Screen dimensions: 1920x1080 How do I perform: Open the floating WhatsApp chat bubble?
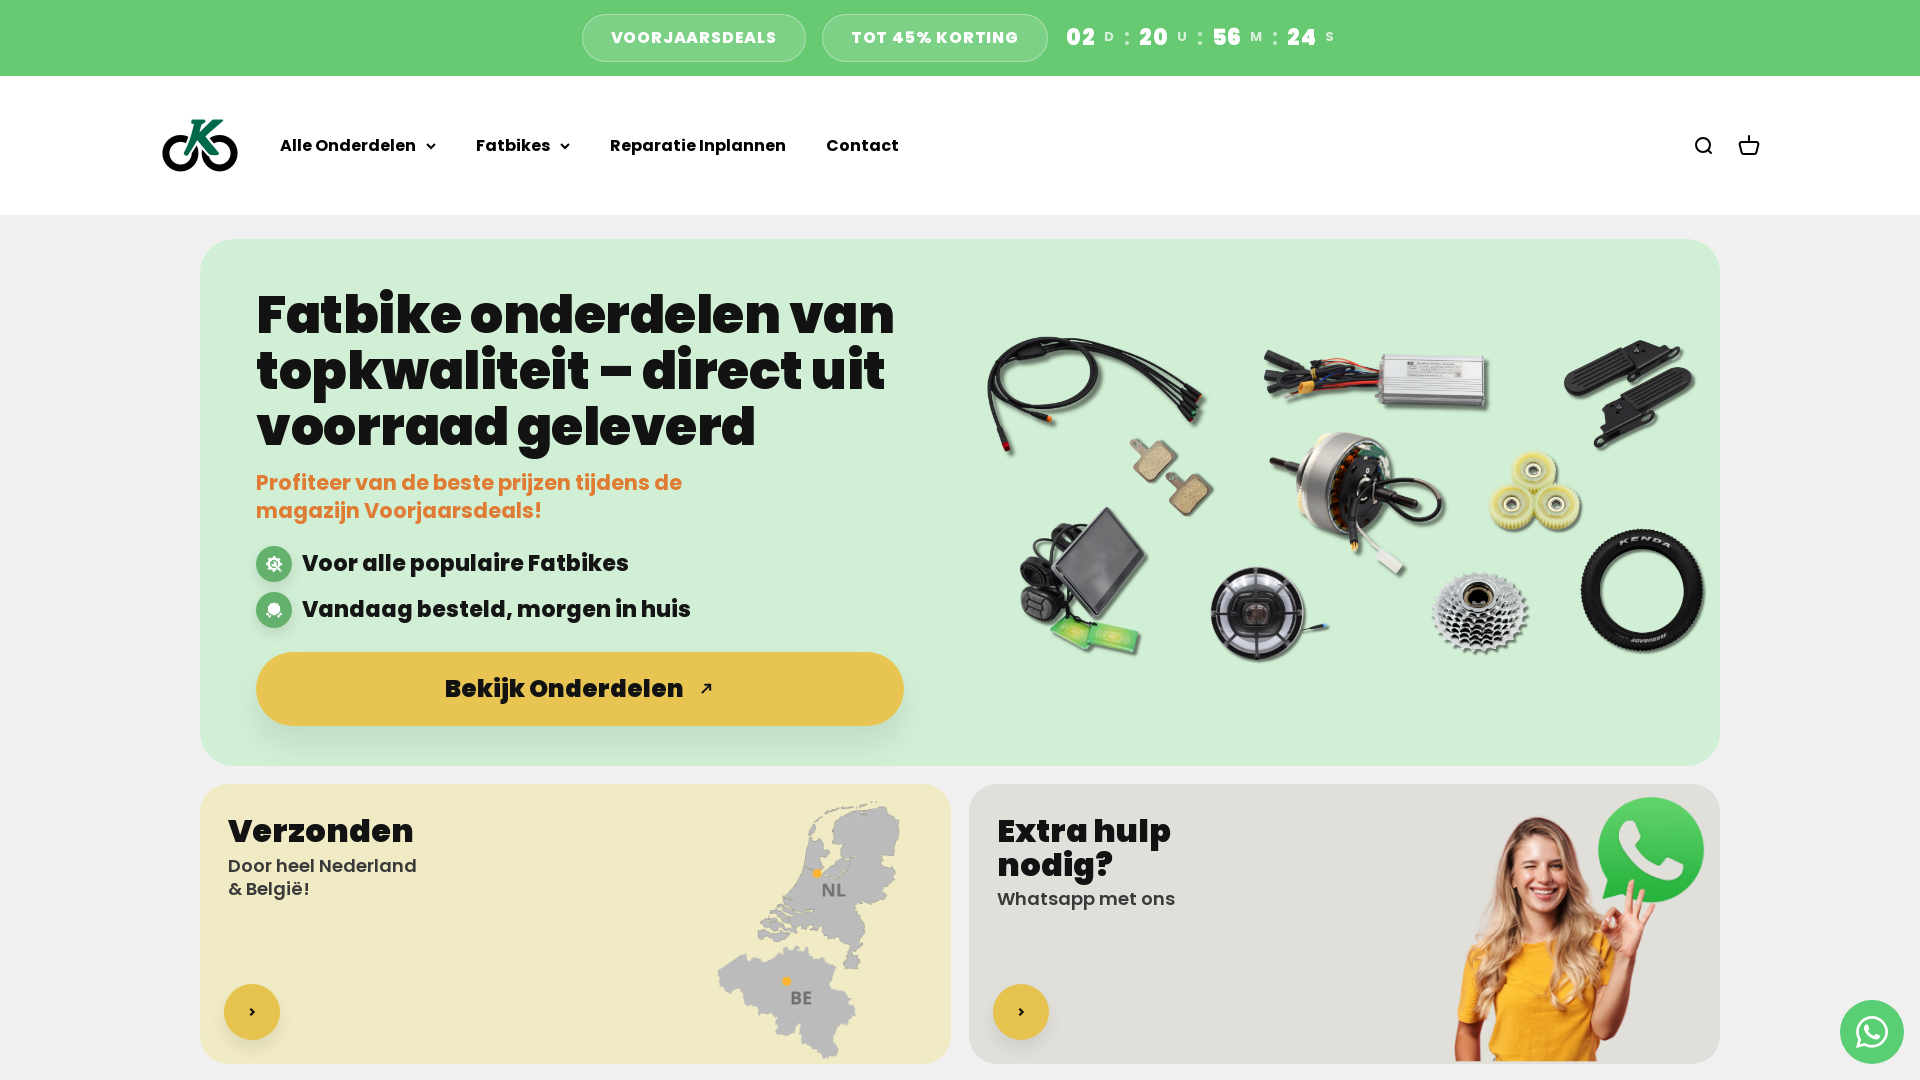pyautogui.click(x=1871, y=1032)
